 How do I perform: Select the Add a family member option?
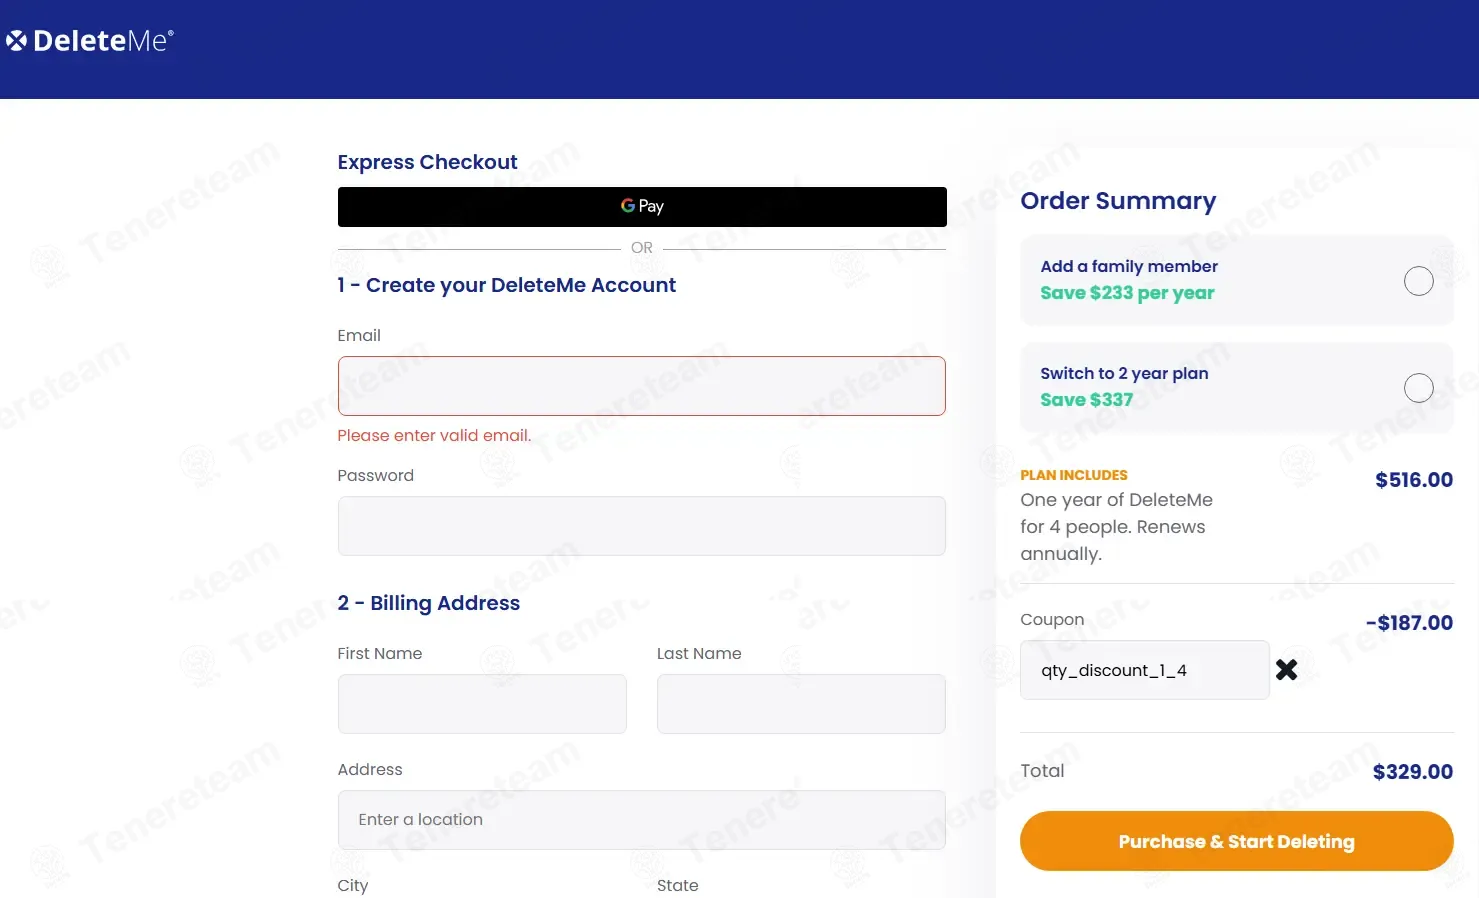[x=1418, y=281]
